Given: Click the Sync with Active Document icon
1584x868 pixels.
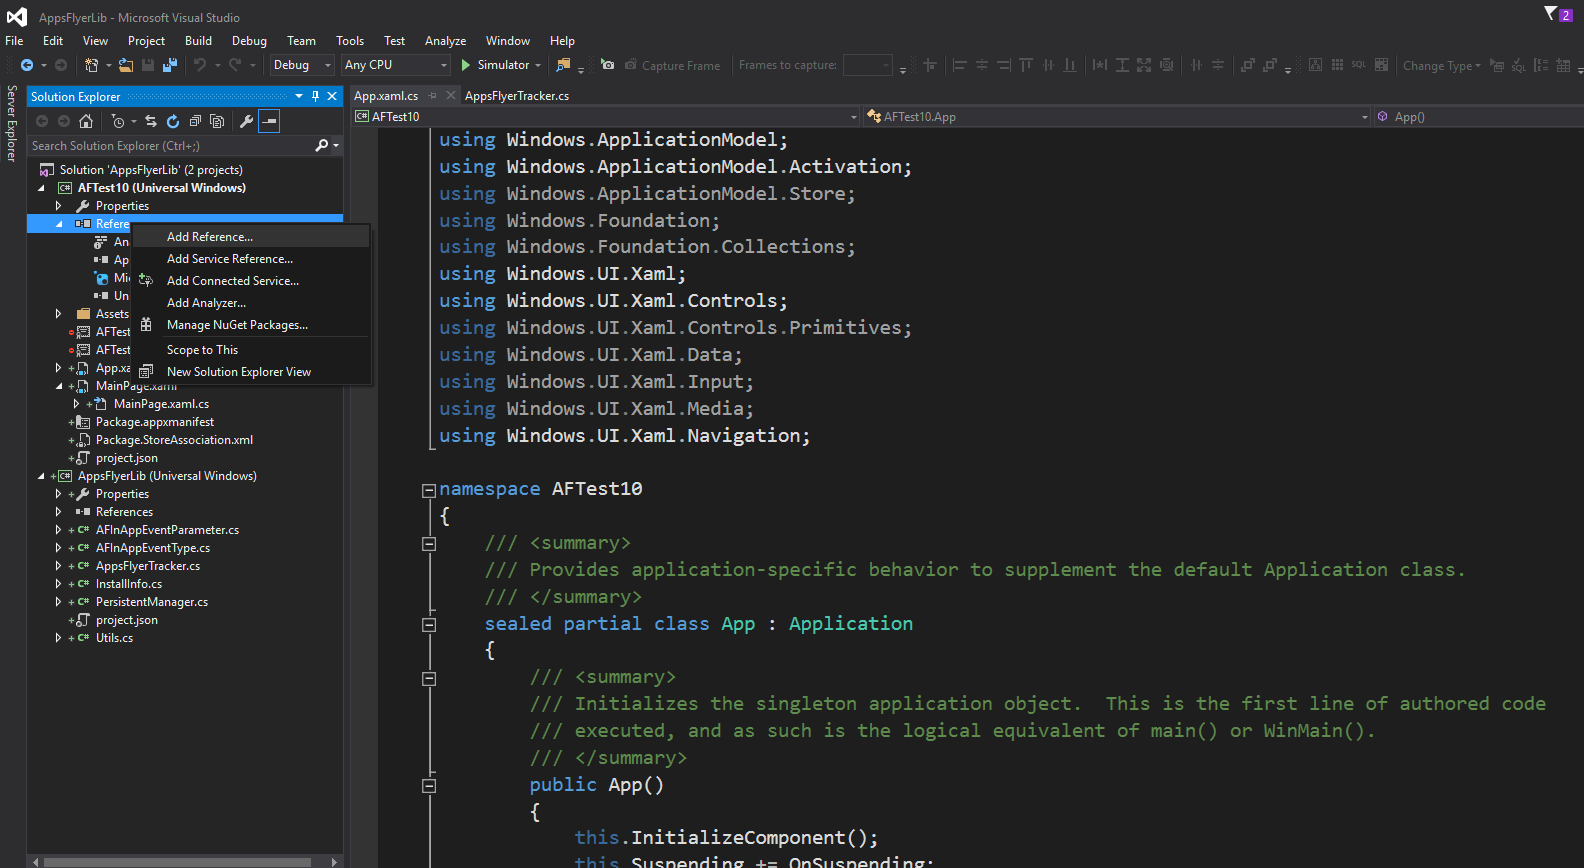Looking at the screenshot, I should click(151, 121).
